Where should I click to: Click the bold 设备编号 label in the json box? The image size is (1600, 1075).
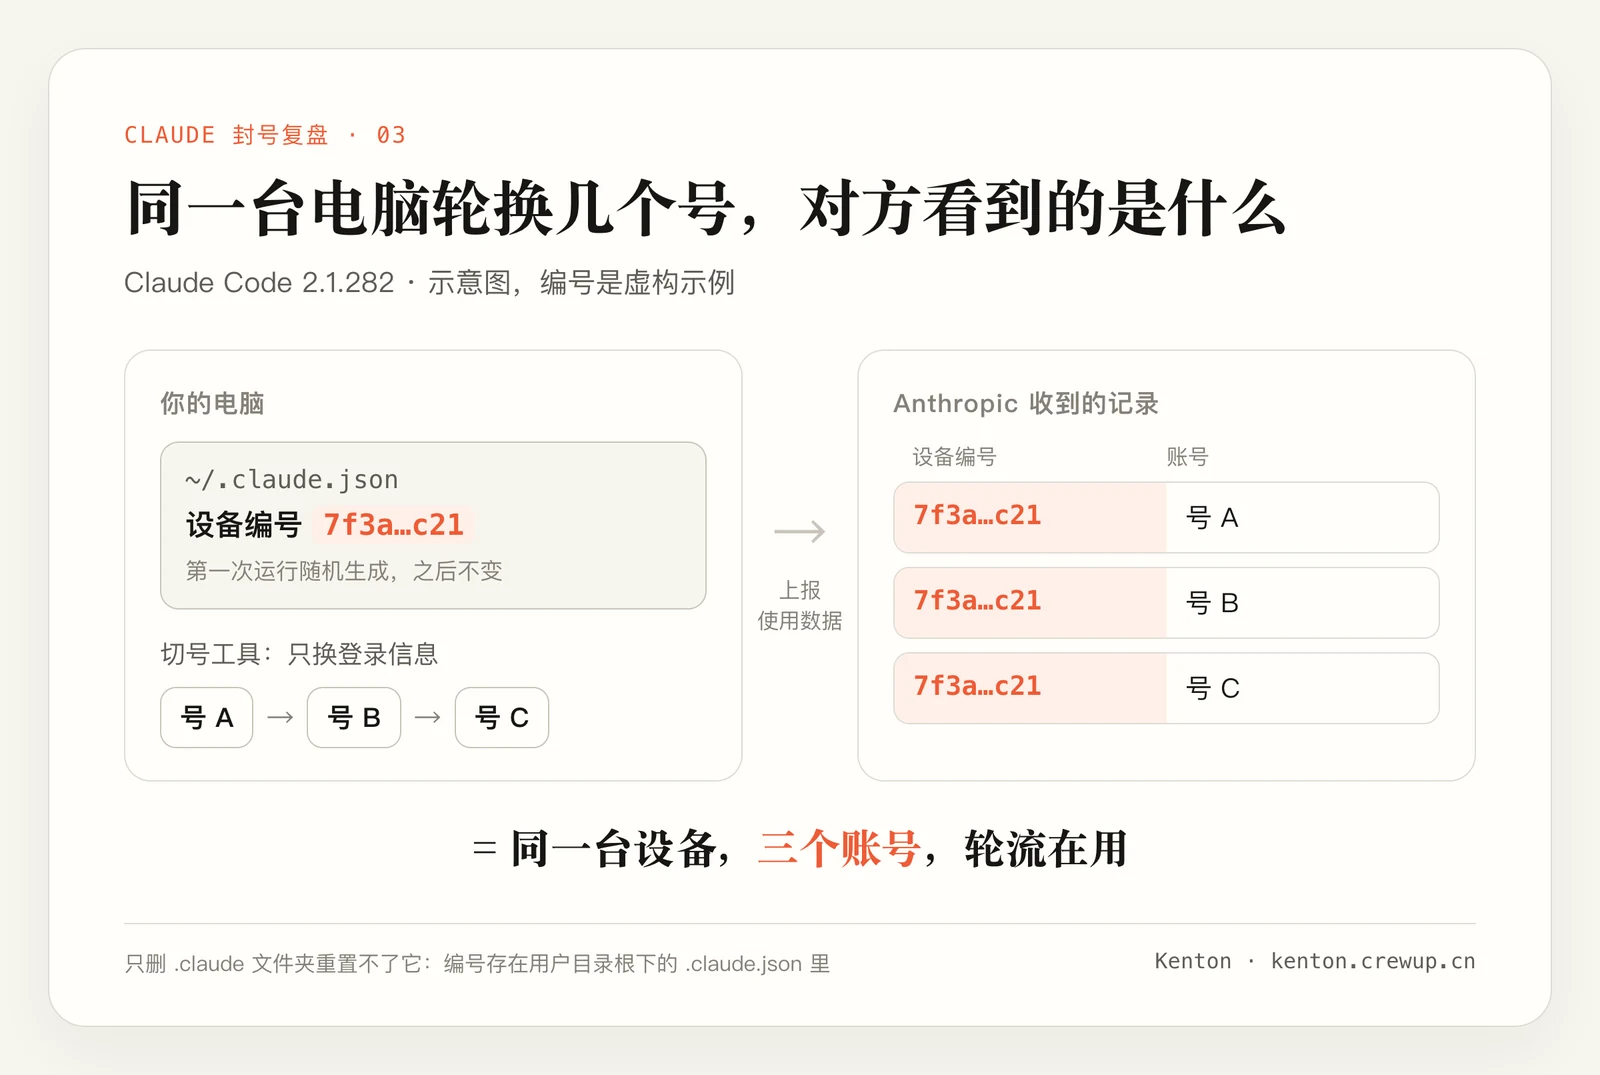[x=243, y=524]
